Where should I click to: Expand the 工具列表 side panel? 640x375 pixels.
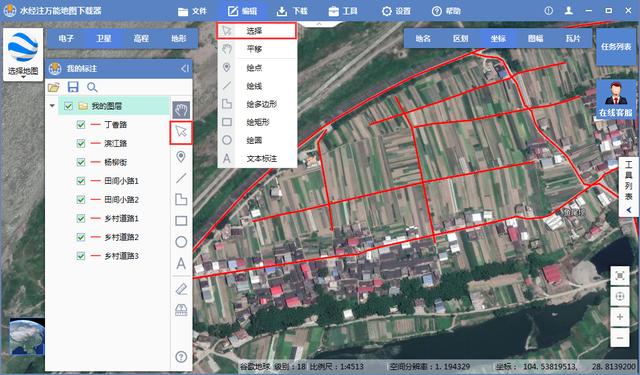629,186
